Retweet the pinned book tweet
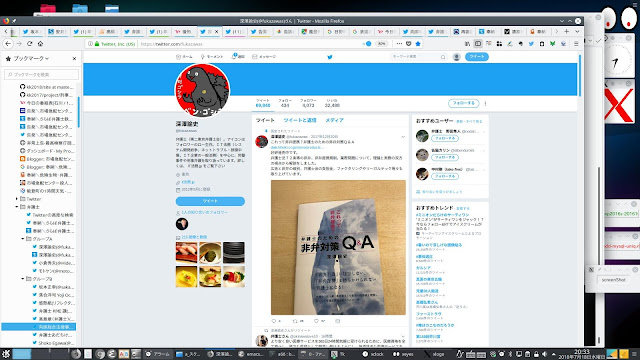640x360 pixels. [x=296, y=321]
